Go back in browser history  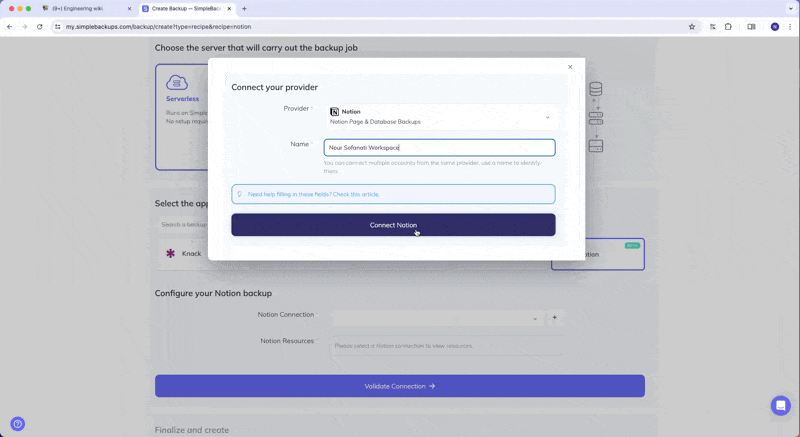(x=10, y=27)
